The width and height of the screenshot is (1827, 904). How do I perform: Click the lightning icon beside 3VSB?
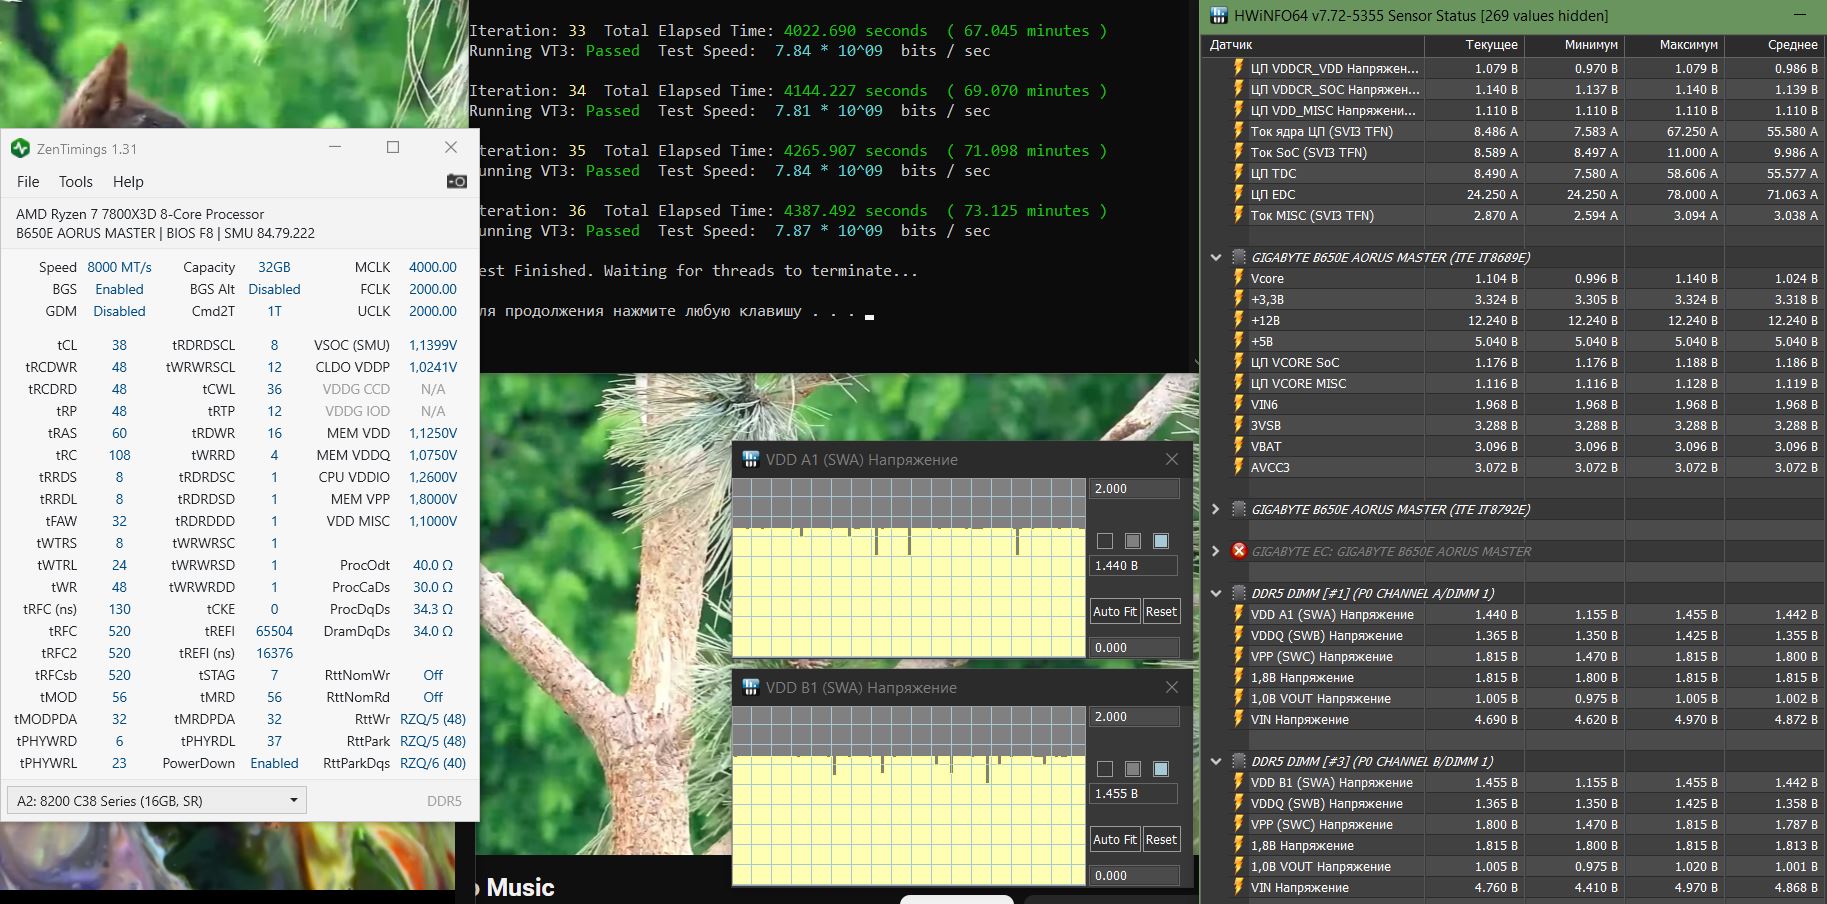pos(1239,425)
